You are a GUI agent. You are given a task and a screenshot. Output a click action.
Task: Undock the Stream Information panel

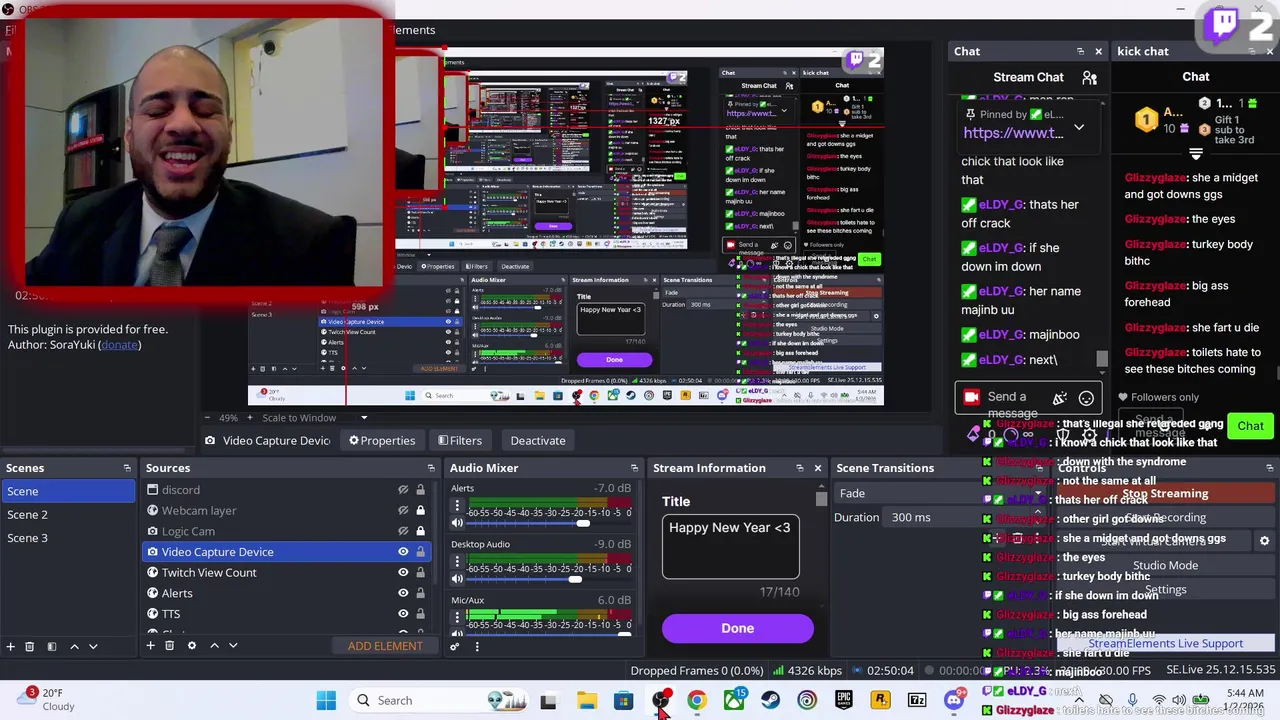click(x=799, y=468)
